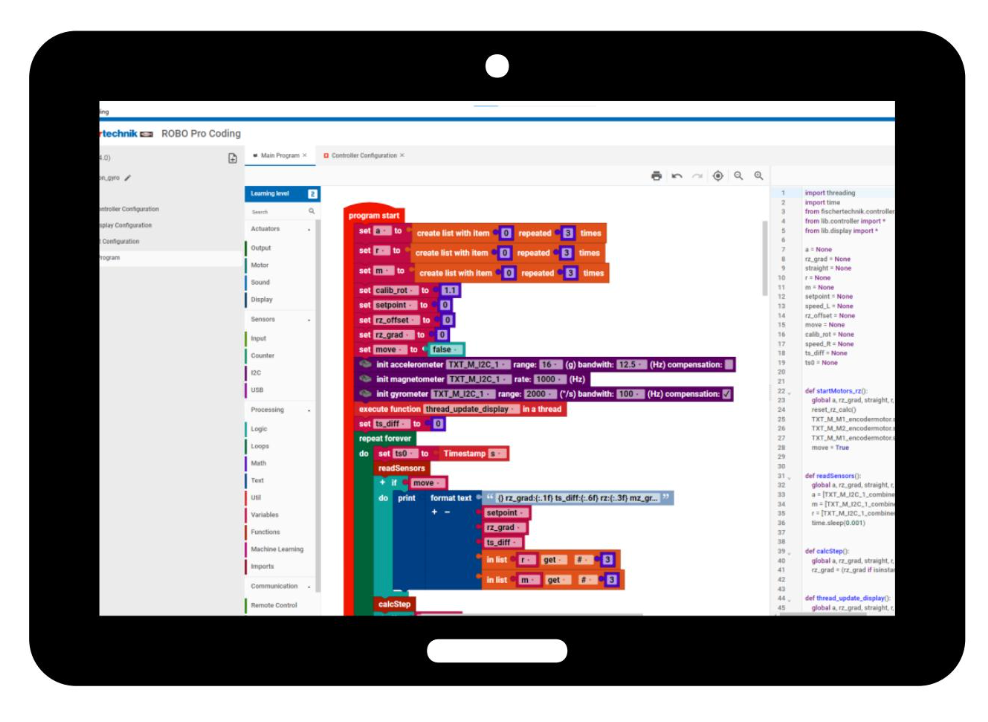Uncheck the gyrometer compensation checkbox
The width and height of the screenshot is (988, 722).
click(726, 394)
